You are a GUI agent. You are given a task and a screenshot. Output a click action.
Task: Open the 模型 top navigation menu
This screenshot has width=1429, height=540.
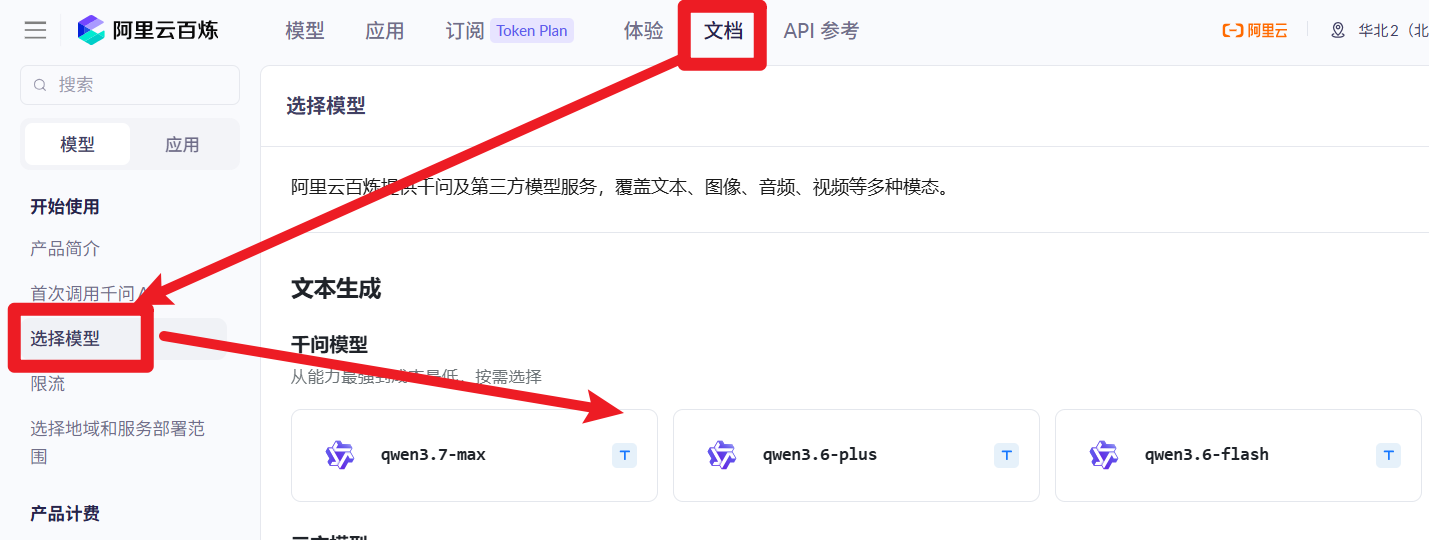[x=305, y=31]
